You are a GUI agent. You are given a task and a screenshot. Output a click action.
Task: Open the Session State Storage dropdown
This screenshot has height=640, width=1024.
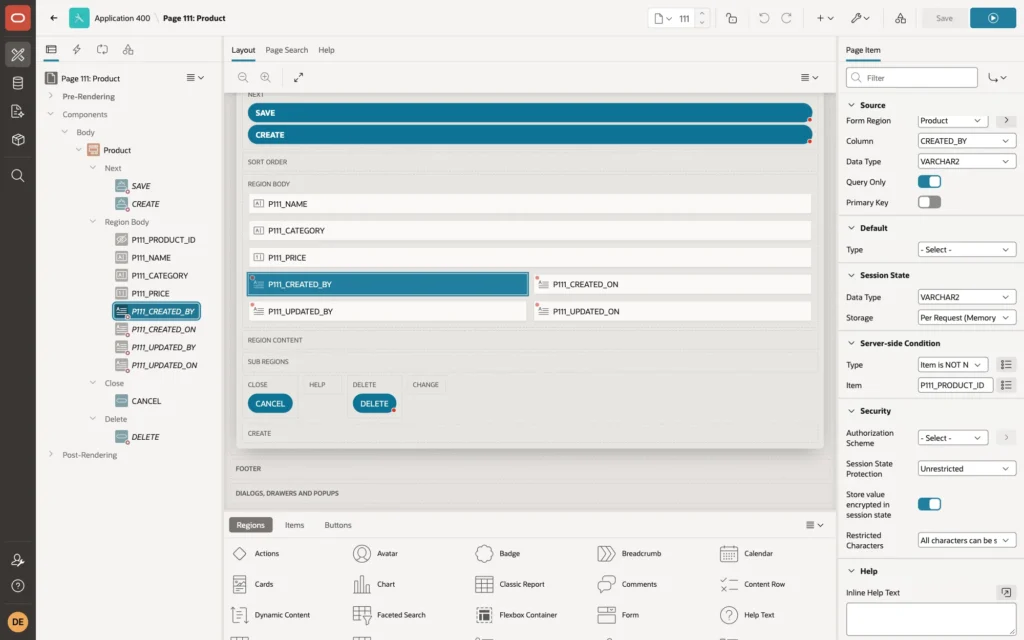click(x=967, y=317)
